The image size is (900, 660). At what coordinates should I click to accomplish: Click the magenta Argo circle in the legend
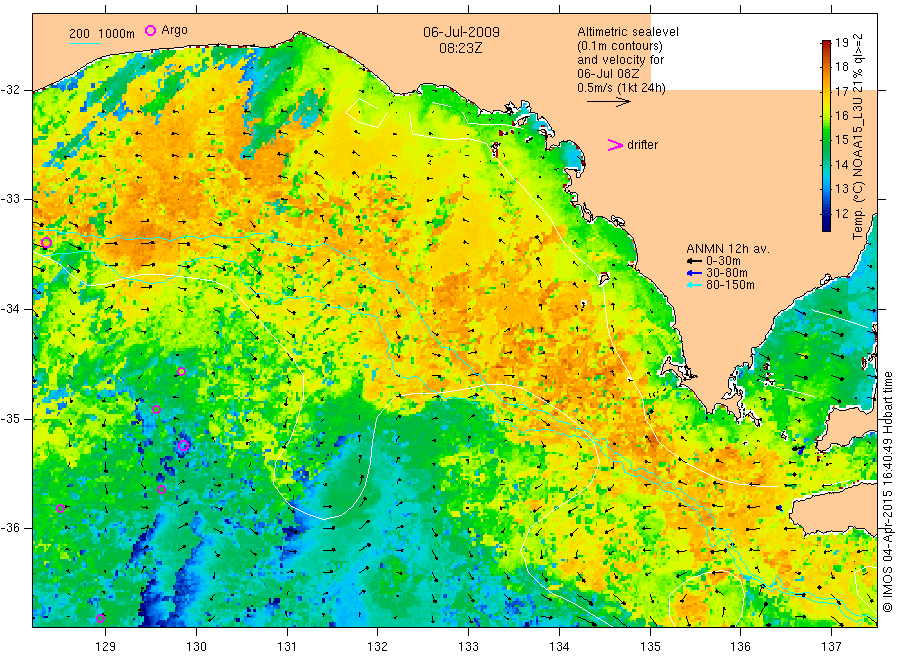(x=150, y=30)
